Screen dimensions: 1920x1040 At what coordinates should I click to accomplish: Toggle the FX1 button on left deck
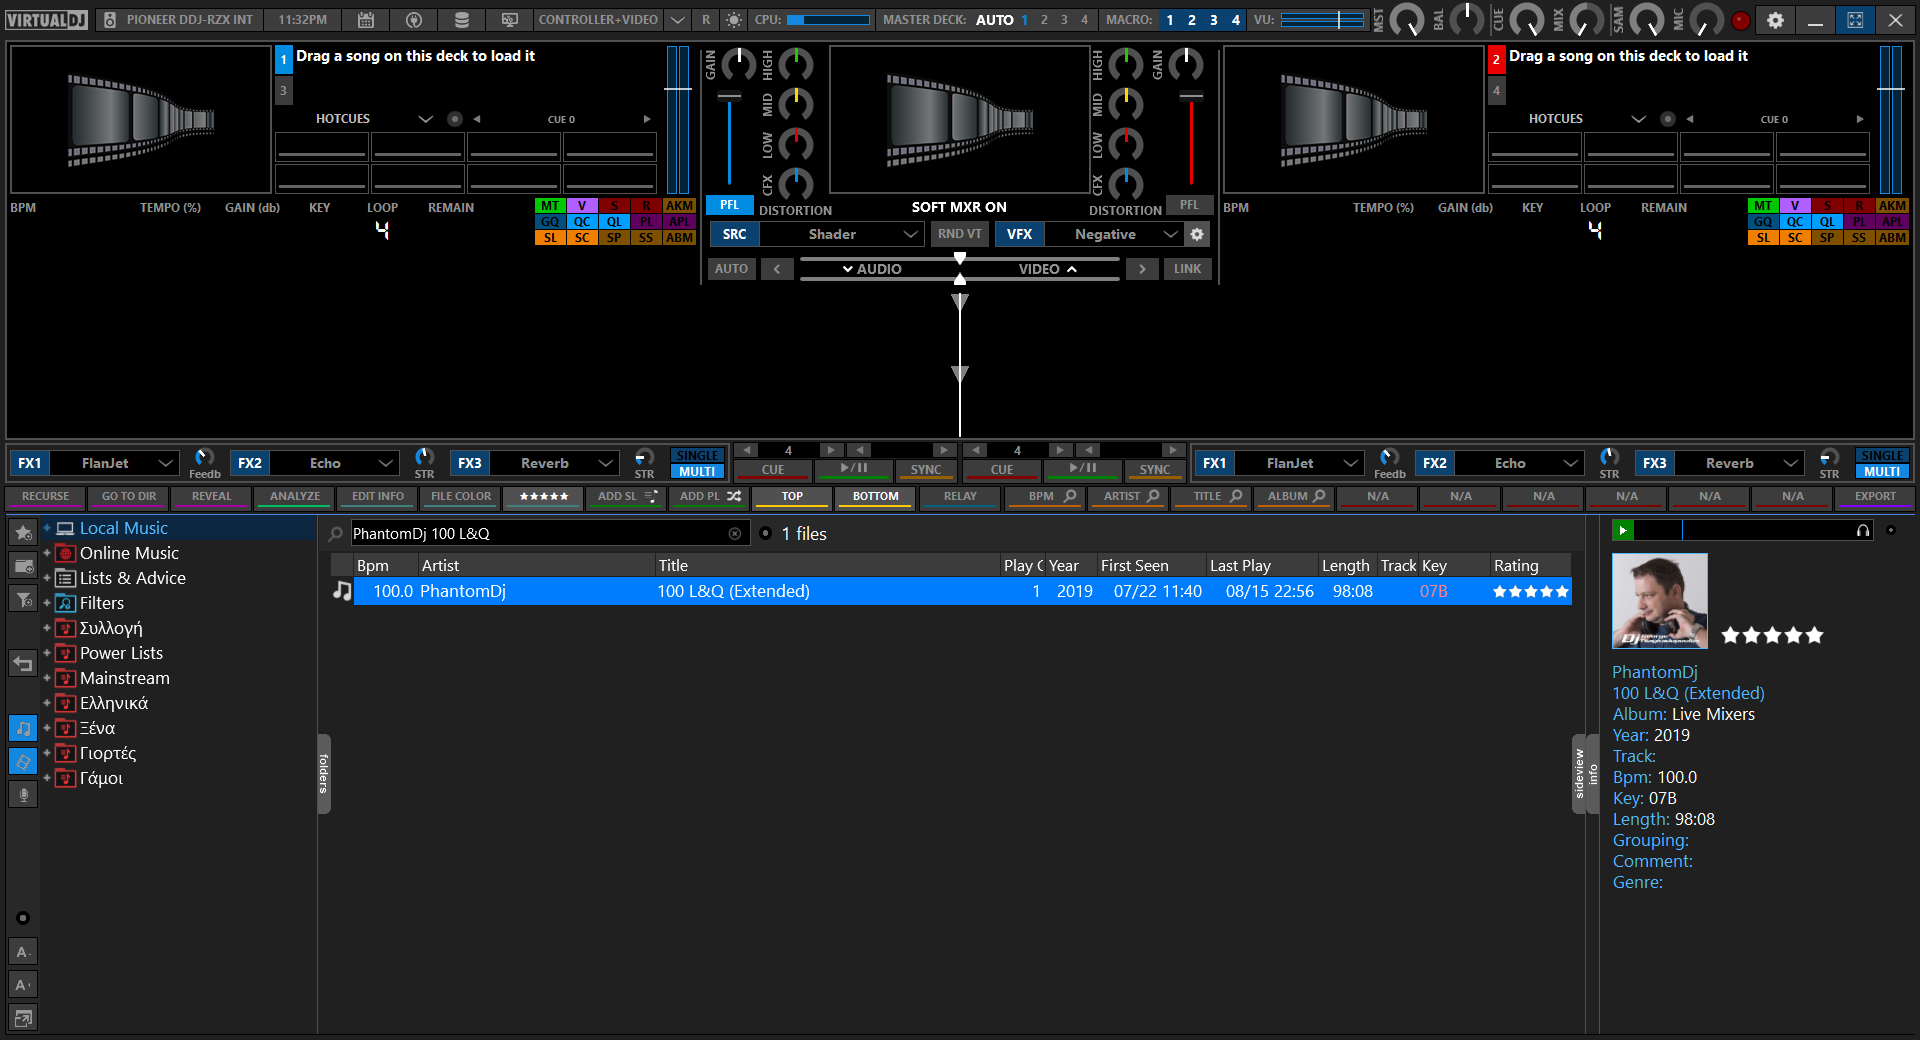click(30, 463)
